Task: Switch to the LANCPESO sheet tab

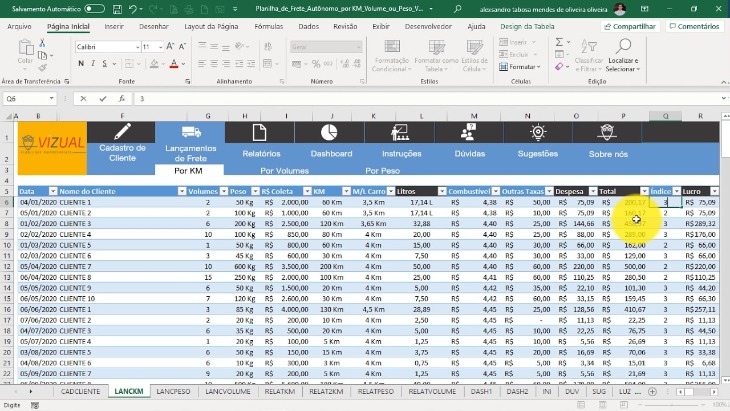Action: [x=173, y=391]
